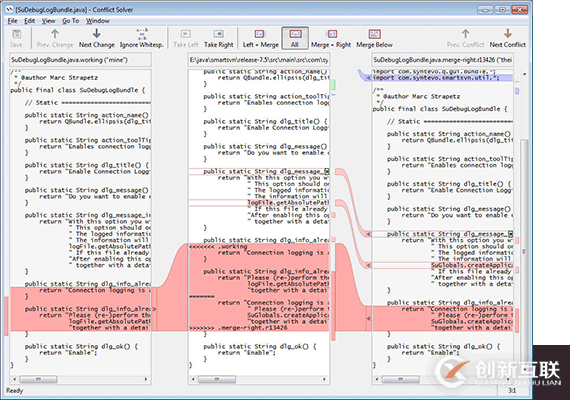The height and width of the screenshot is (400, 570).
Task: Open the View menu
Action: (48, 21)
